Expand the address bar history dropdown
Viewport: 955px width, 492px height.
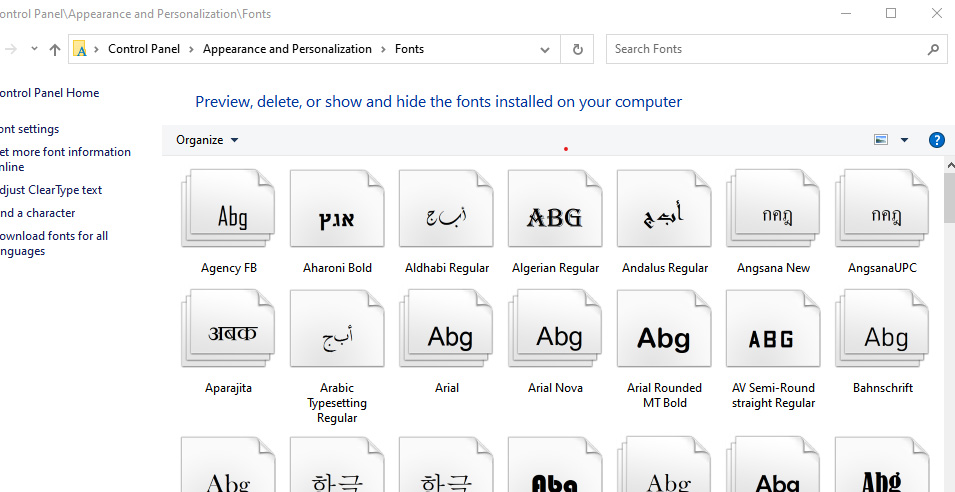(x=545, y=49)
